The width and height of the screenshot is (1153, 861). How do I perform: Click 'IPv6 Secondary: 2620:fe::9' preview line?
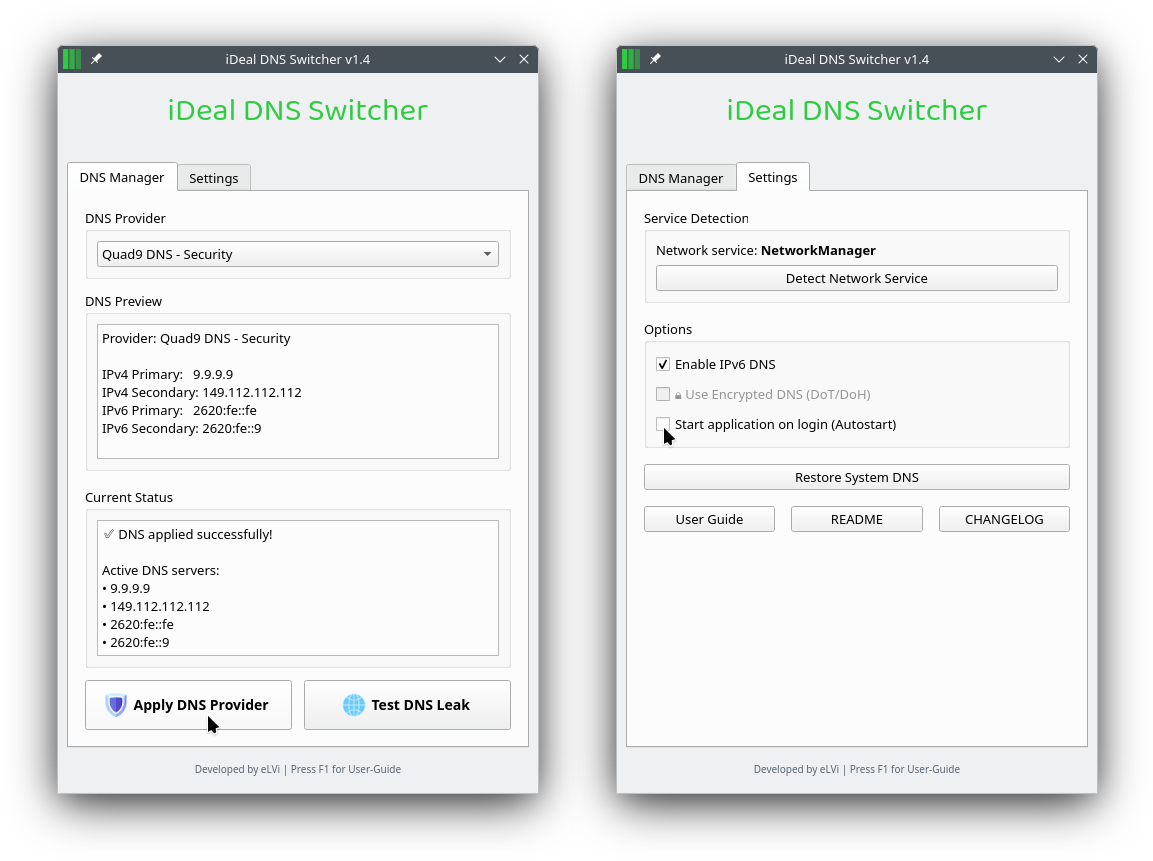[182, 429]
